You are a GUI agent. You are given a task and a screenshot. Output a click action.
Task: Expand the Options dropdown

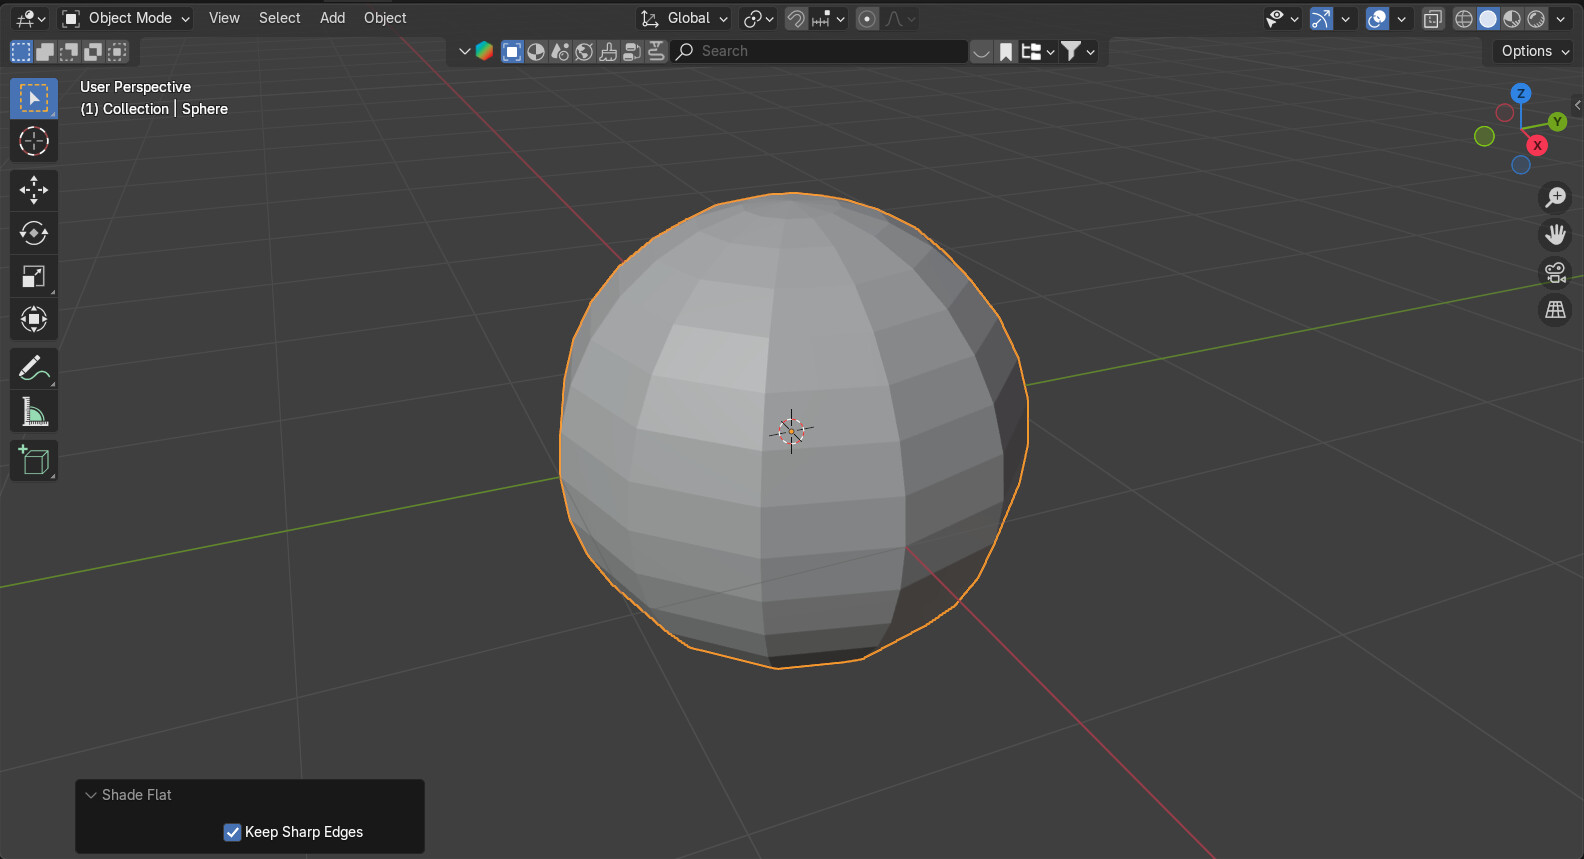click(x=1535, y=51)
